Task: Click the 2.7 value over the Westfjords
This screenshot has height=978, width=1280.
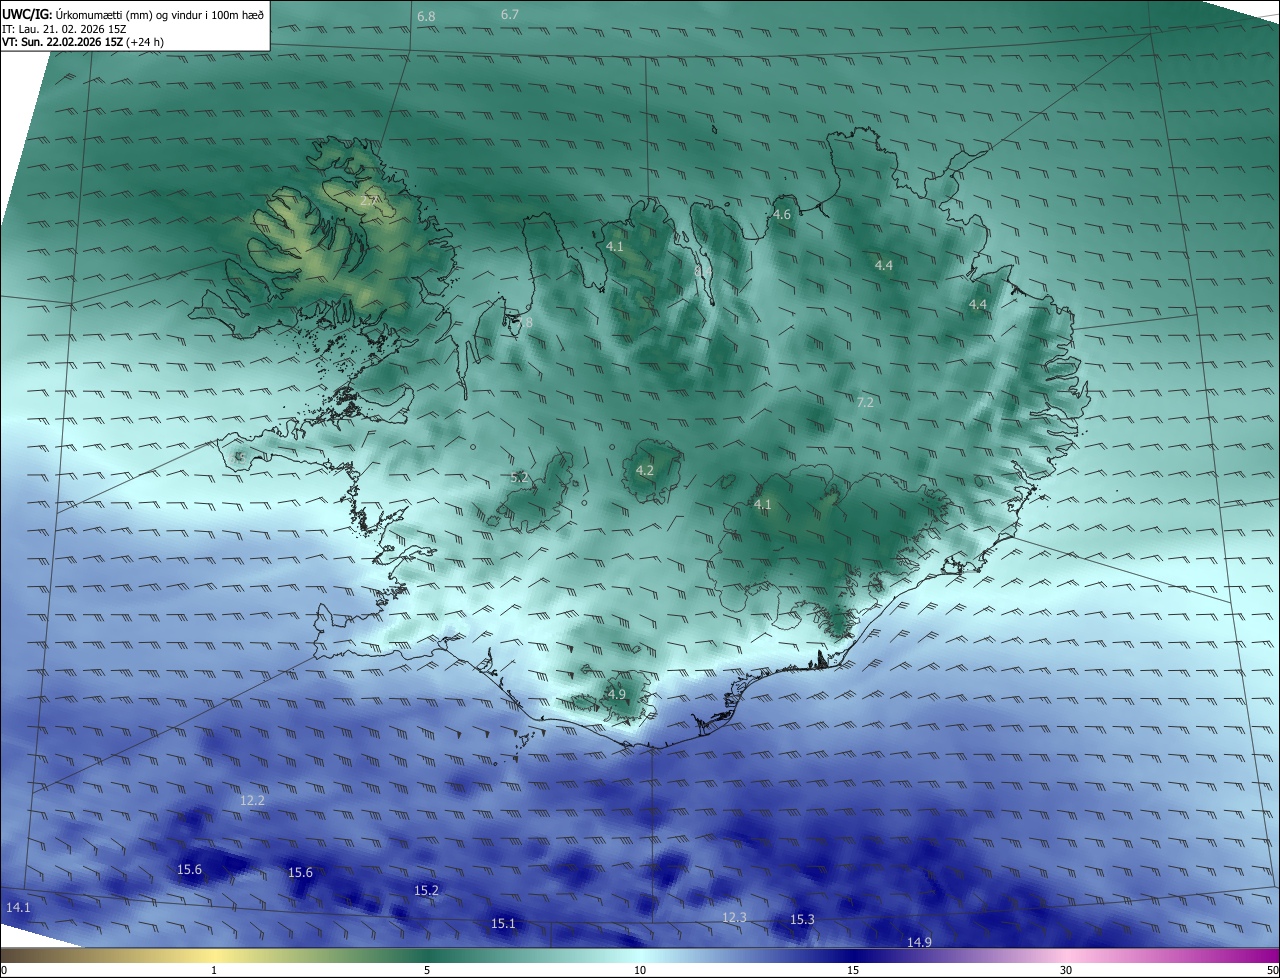Action: (x=369, y=201)
